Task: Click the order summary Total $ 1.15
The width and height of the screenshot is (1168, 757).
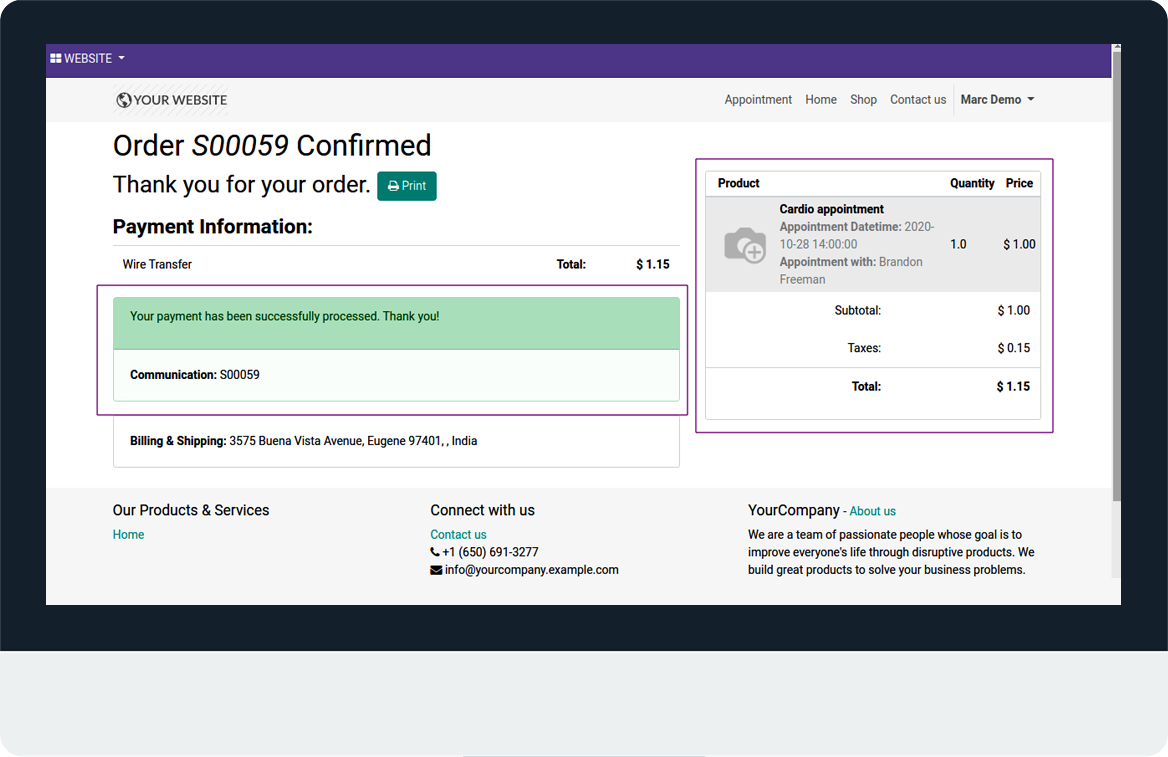Action: tap(1013, 387)
